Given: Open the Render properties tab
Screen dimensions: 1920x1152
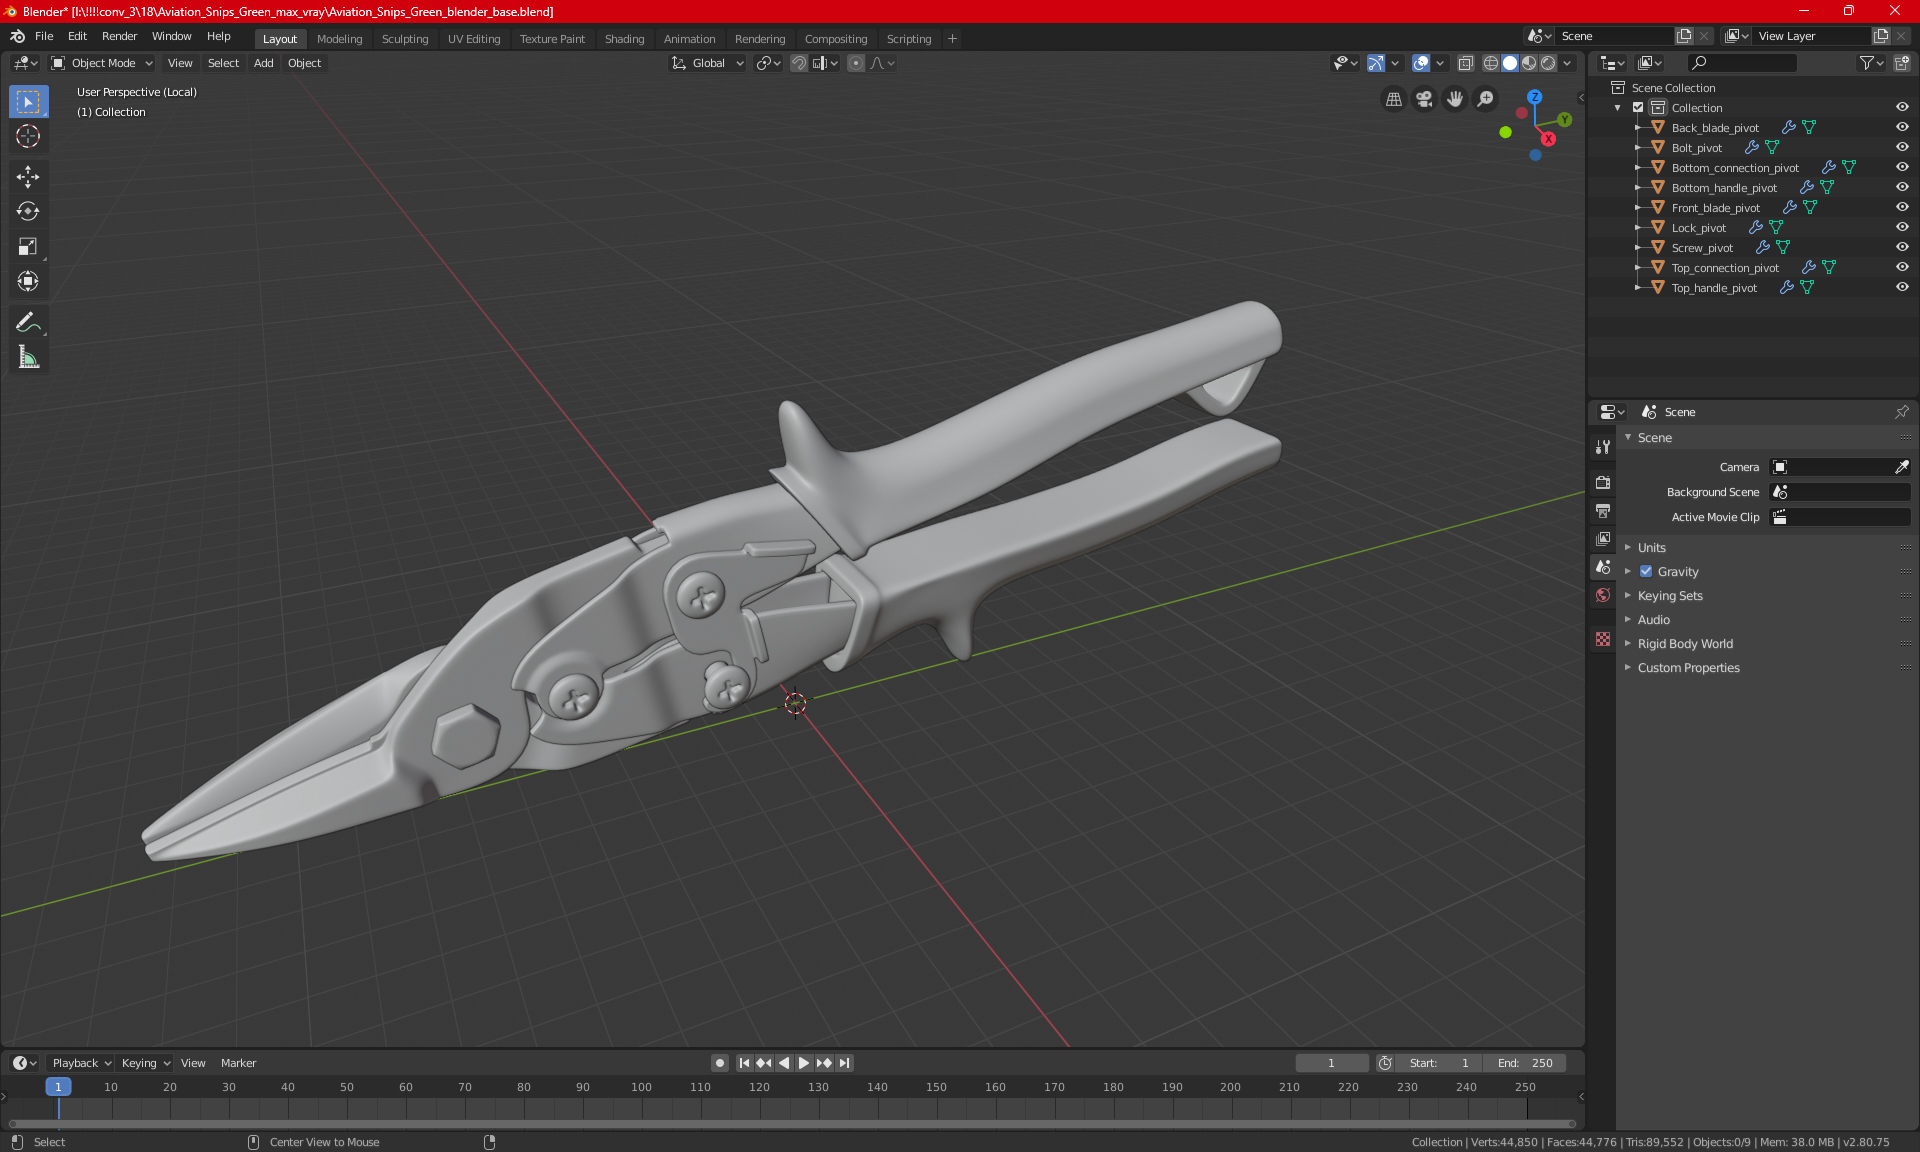Looking at the screenshot, I should 1603,483.
